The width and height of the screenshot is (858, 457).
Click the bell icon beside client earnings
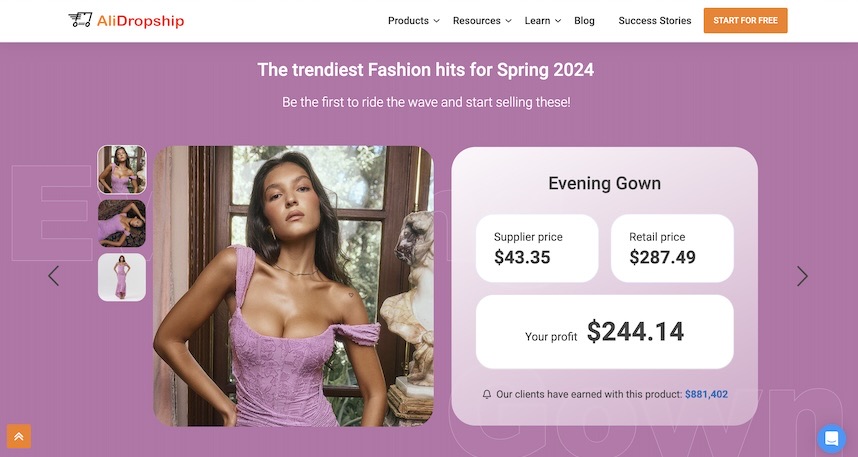487,395
